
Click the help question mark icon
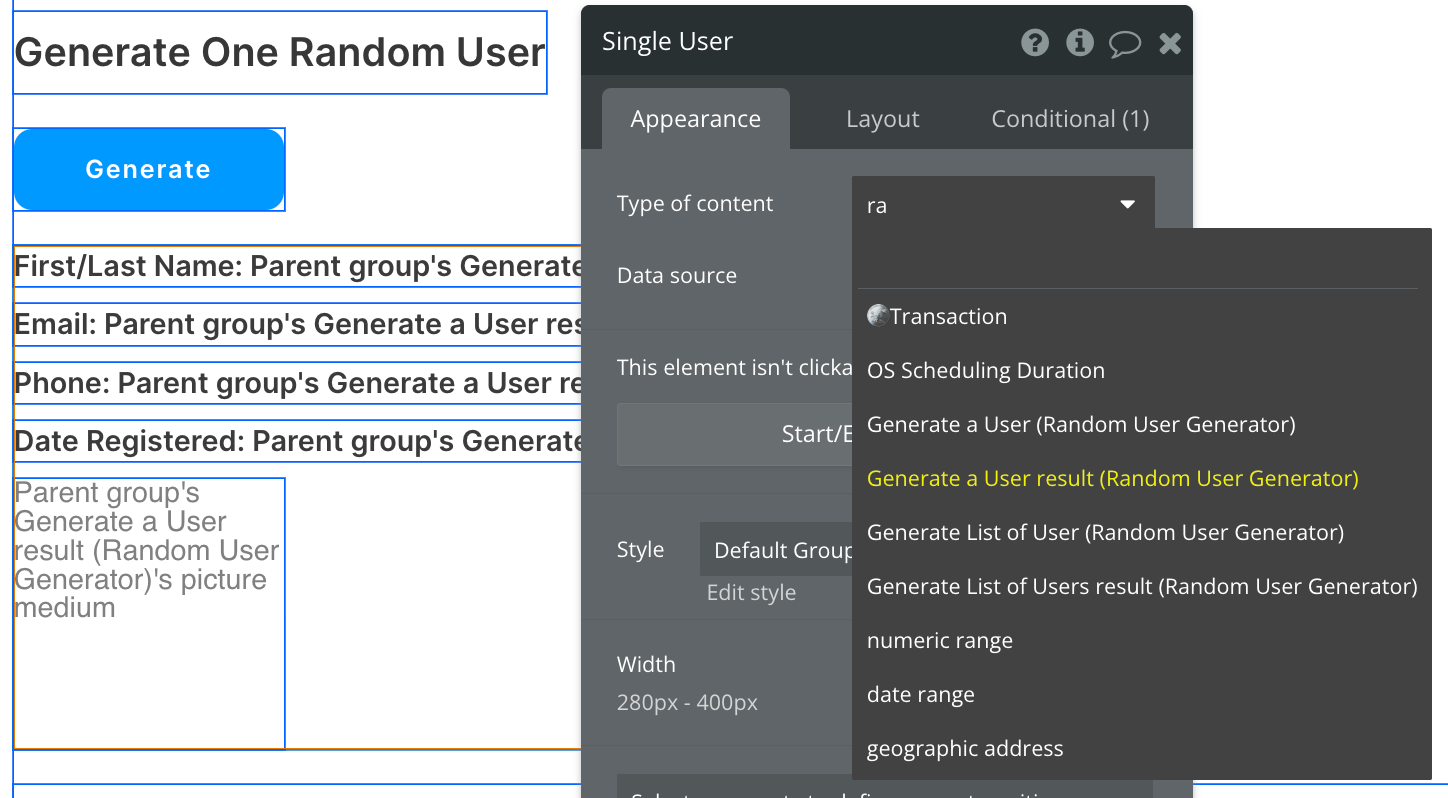(1035, 43)
